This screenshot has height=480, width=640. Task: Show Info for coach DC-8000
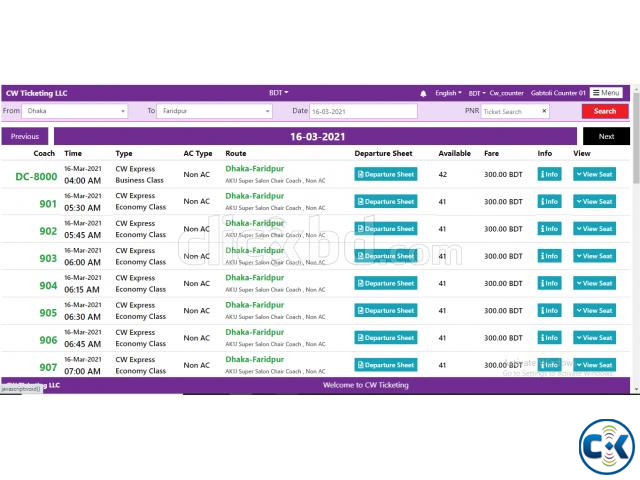tap(549, 174)
